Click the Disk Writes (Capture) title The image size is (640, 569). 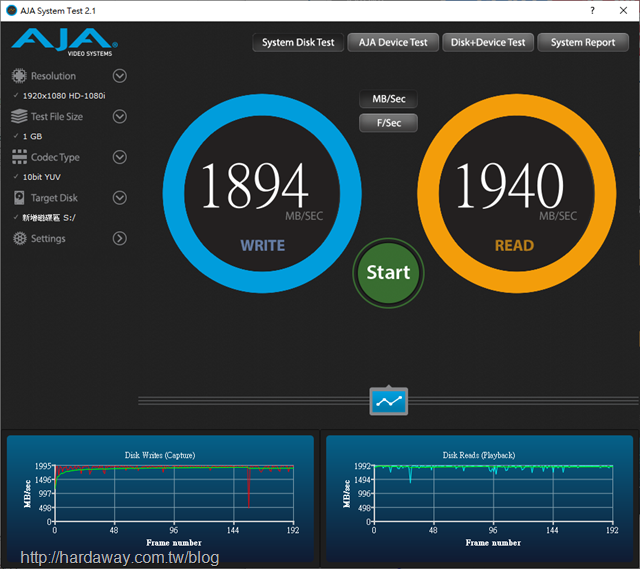(160, 455)
